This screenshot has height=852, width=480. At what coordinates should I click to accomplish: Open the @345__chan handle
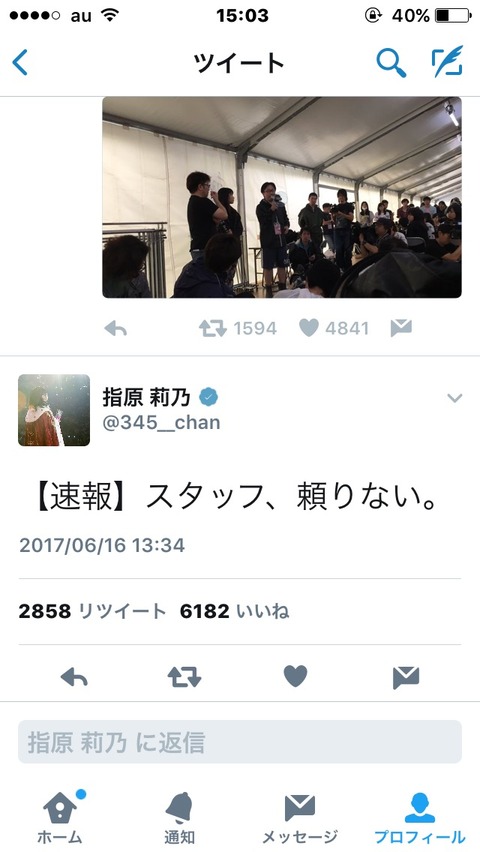161,423
